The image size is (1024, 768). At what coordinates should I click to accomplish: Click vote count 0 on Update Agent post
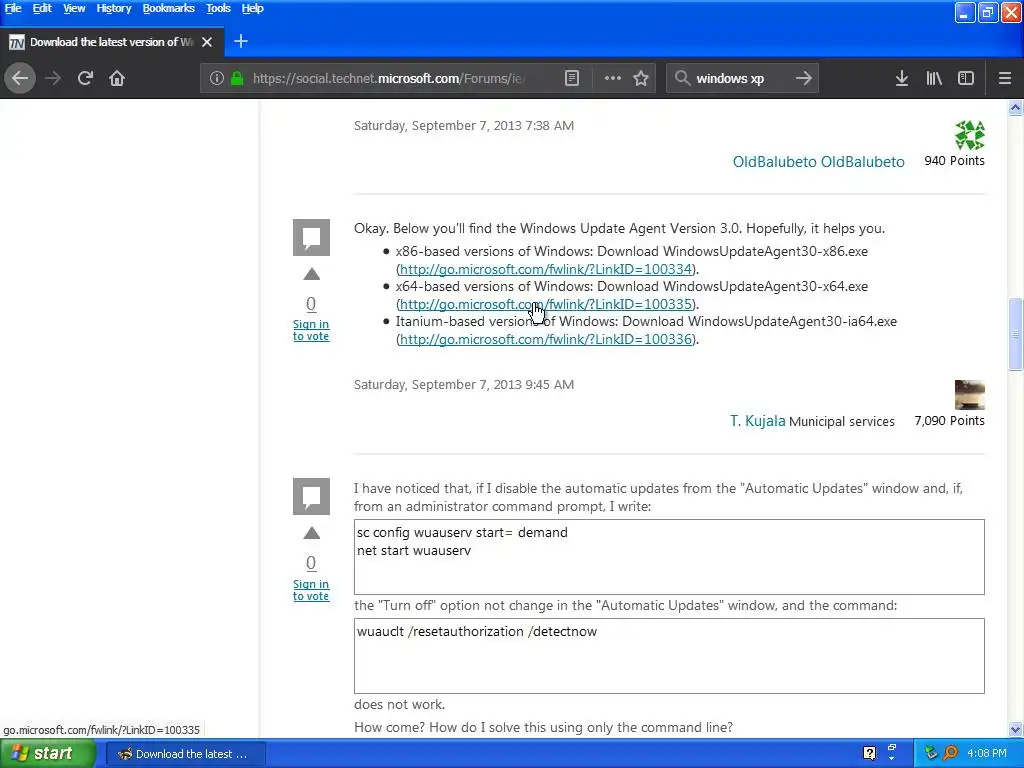coord(311,304)
